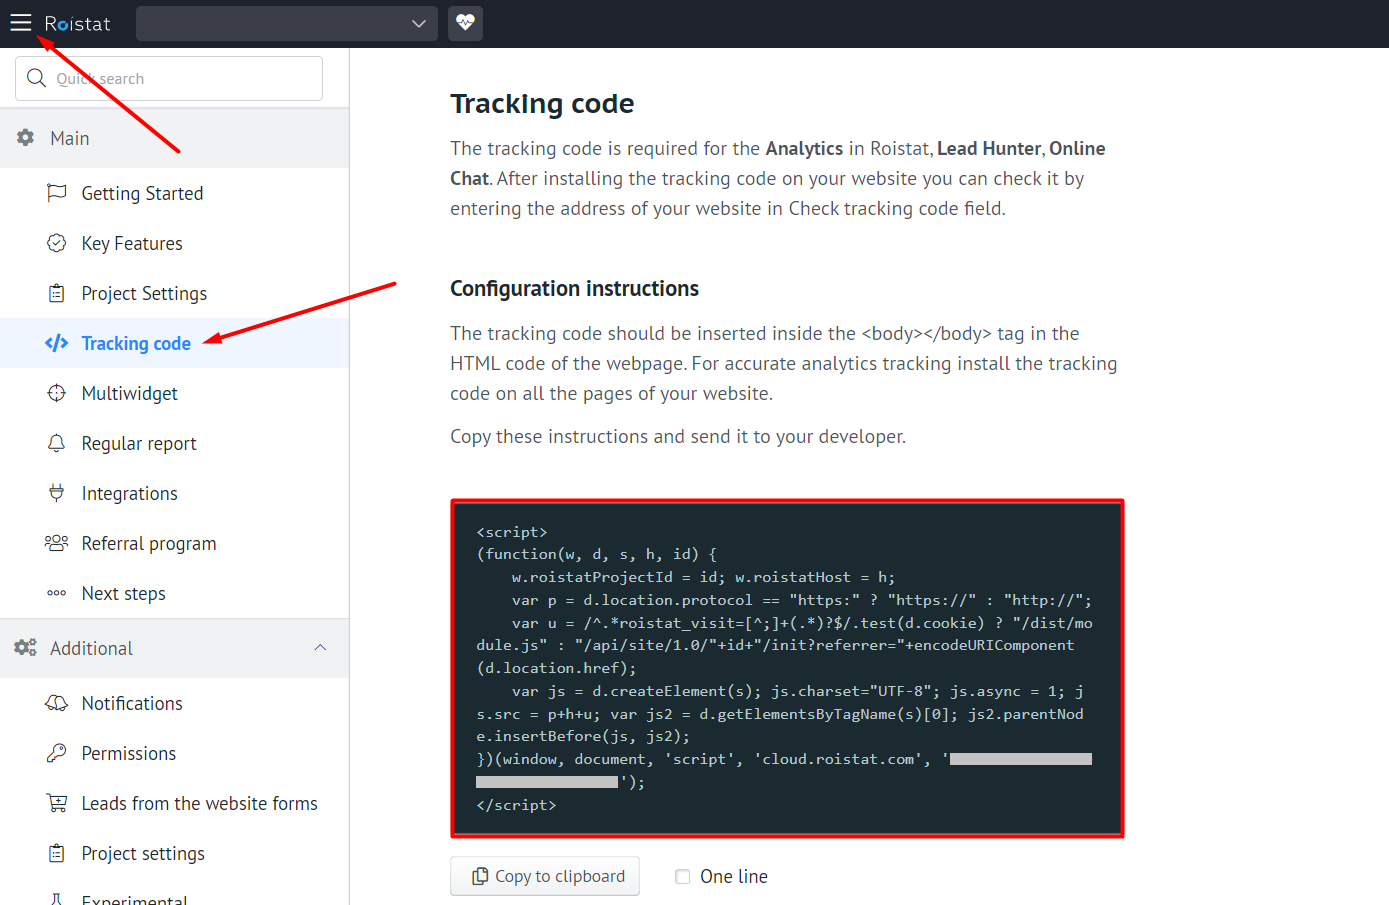Click the Multiwidget crosshair icon

(57, 393)
